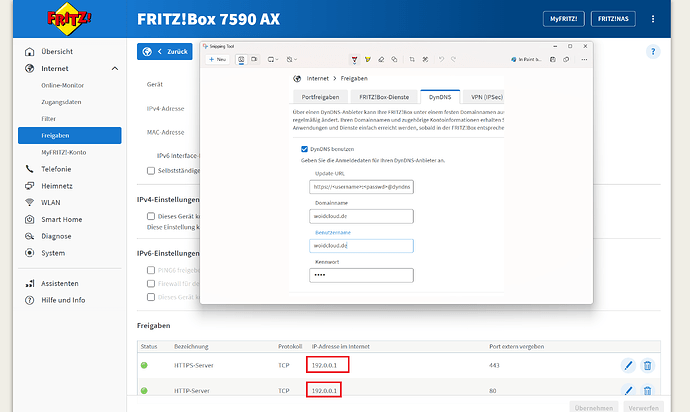Click the Verwerfen button
The width and height of the screenshot is (690, 412).
pos(644,407)
